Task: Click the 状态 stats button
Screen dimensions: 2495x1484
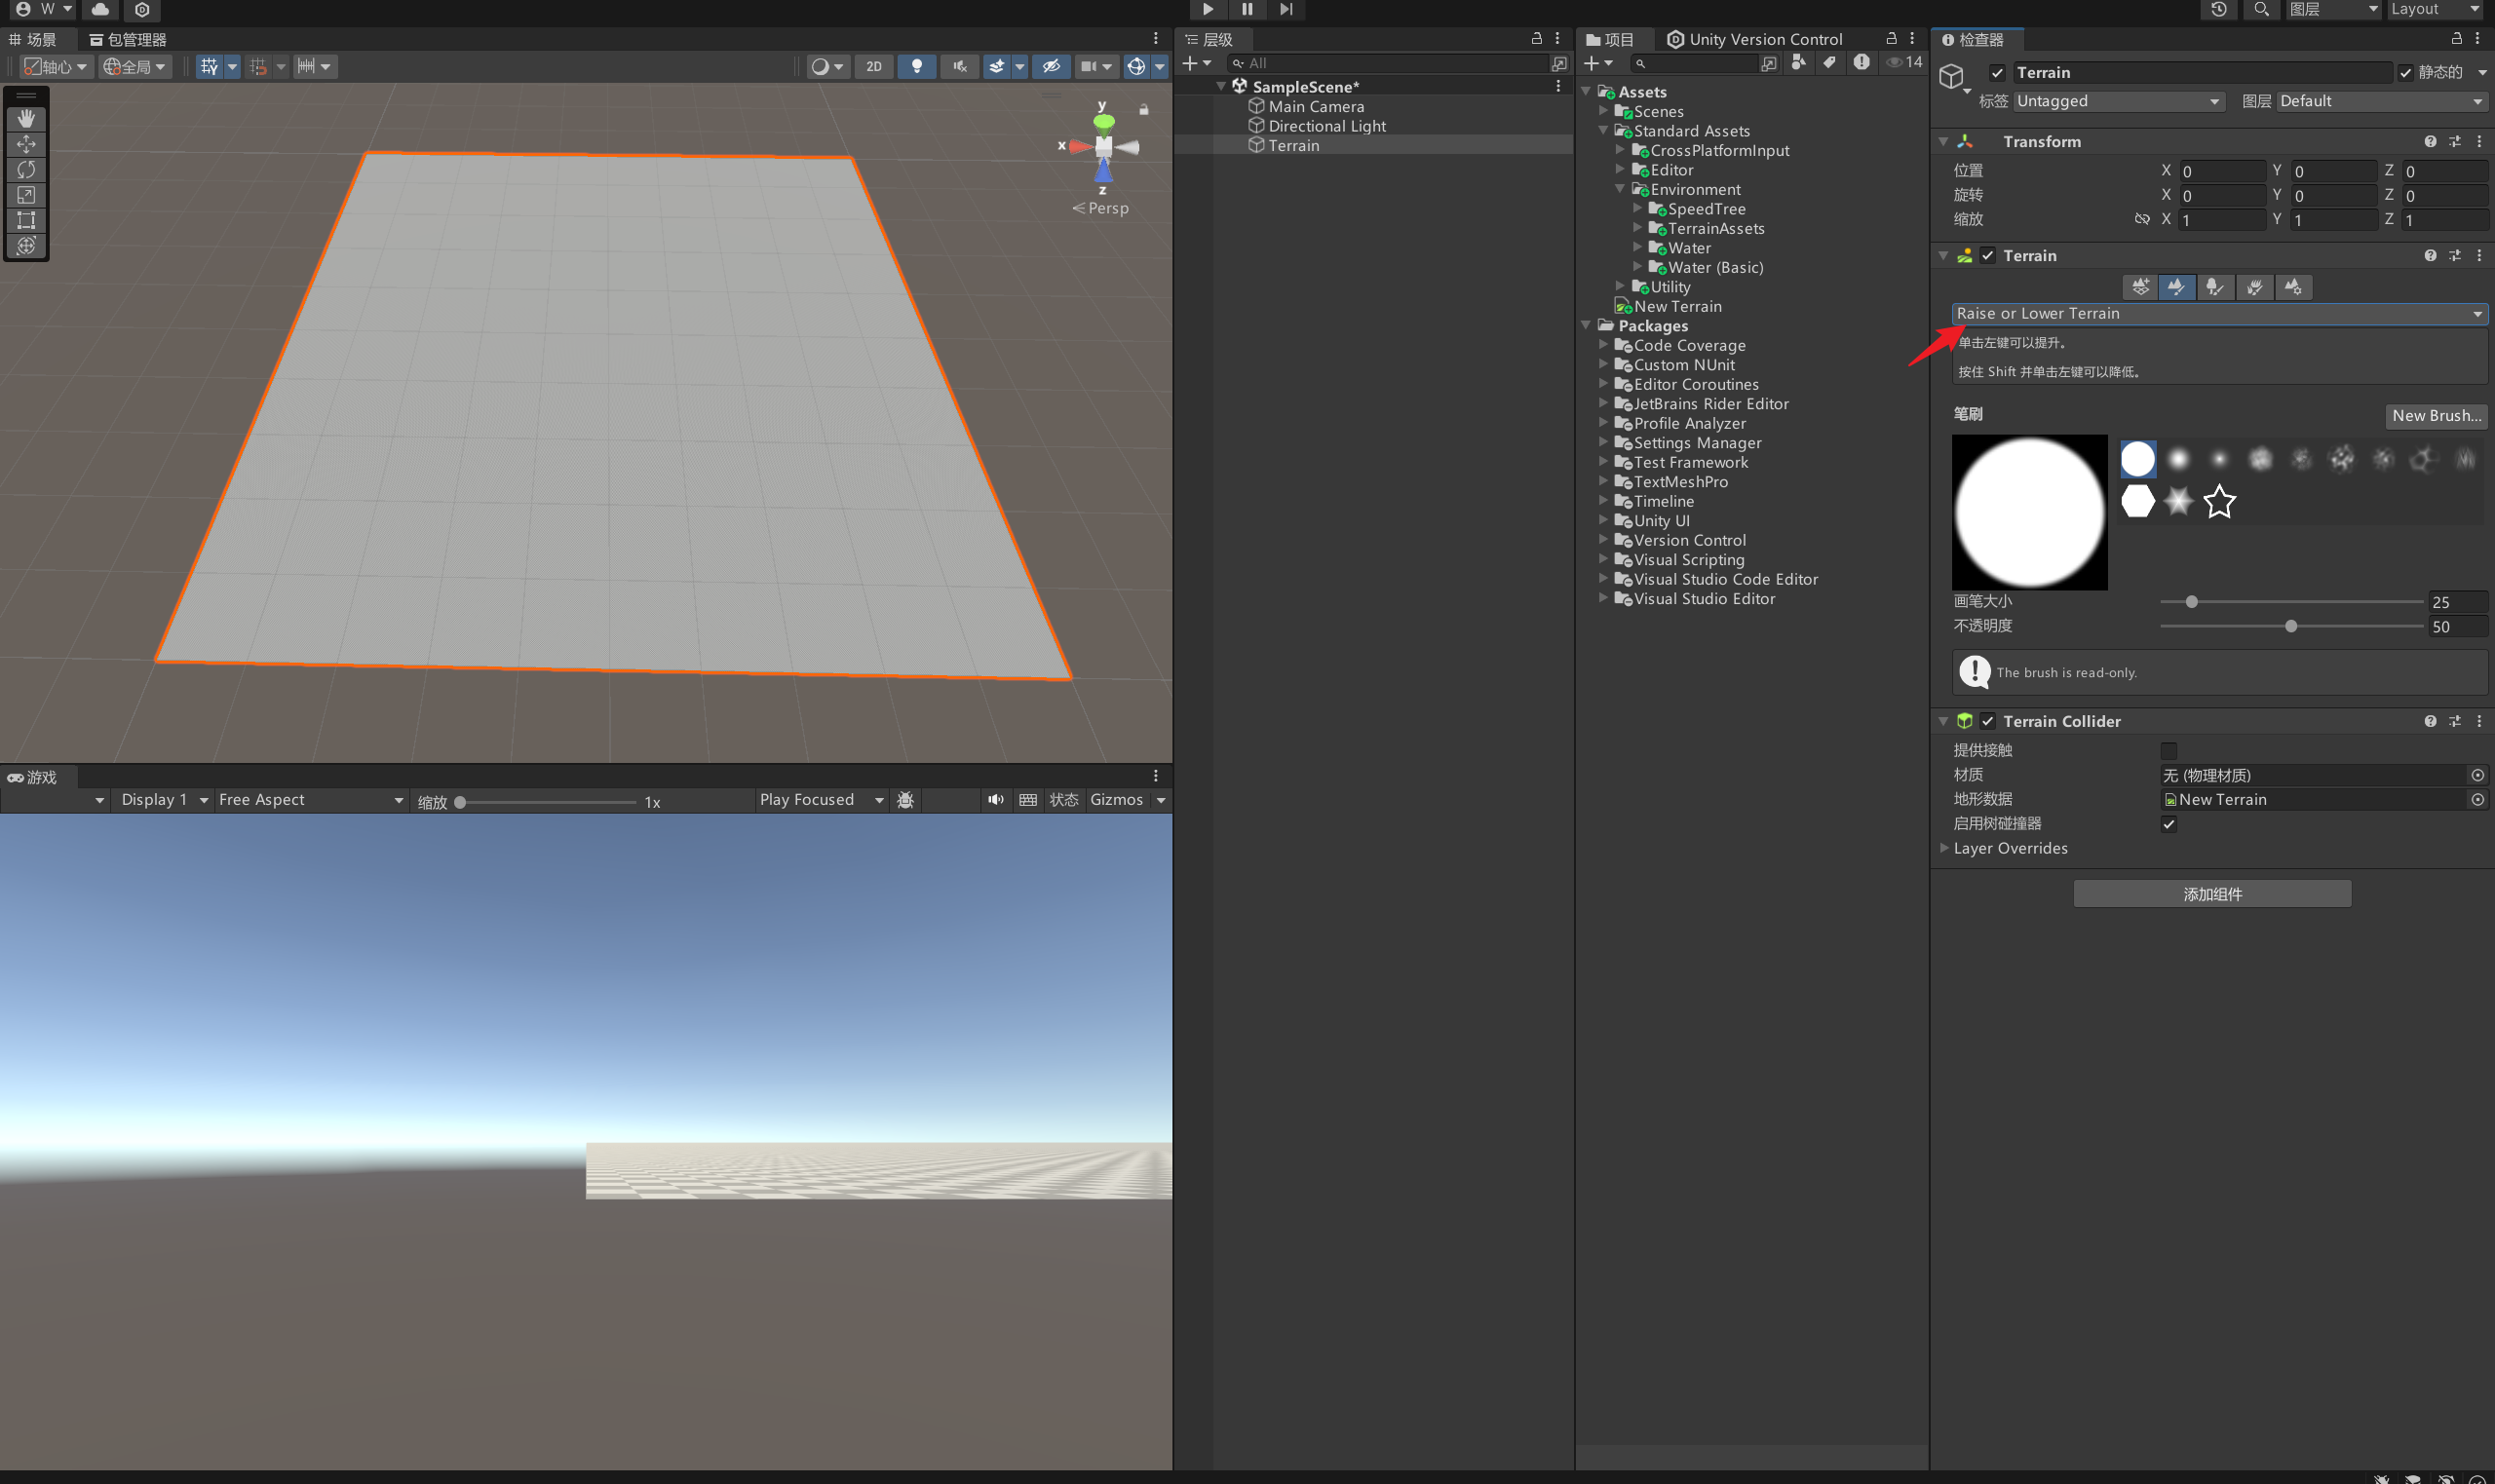Action: click(x=1063, y=800)
